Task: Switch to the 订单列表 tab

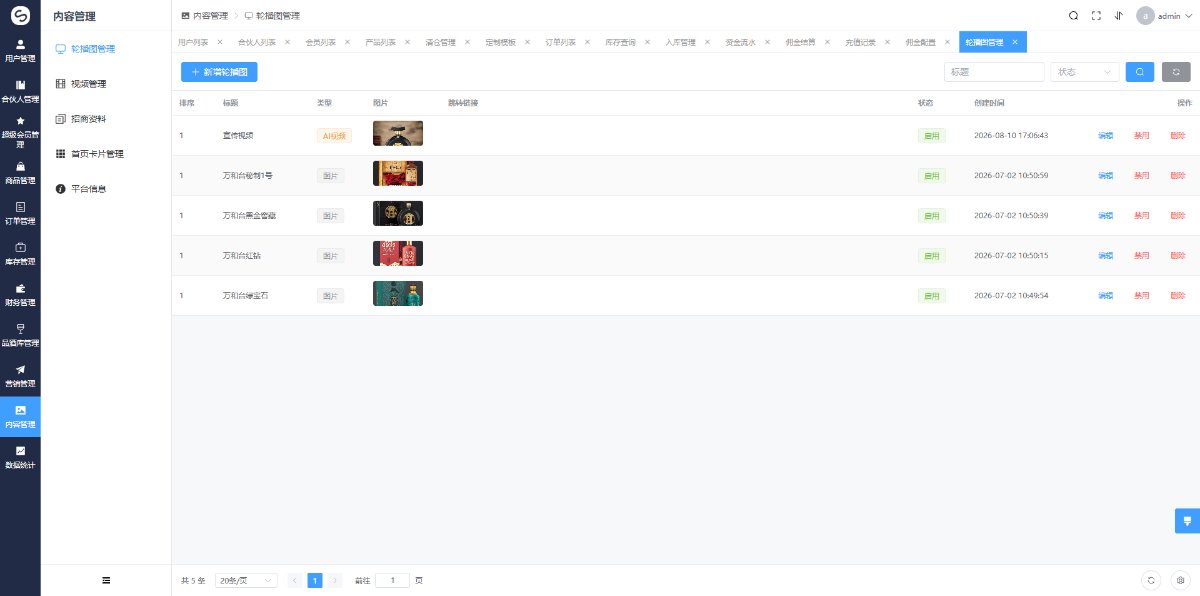Action: [x=560, y=42]
